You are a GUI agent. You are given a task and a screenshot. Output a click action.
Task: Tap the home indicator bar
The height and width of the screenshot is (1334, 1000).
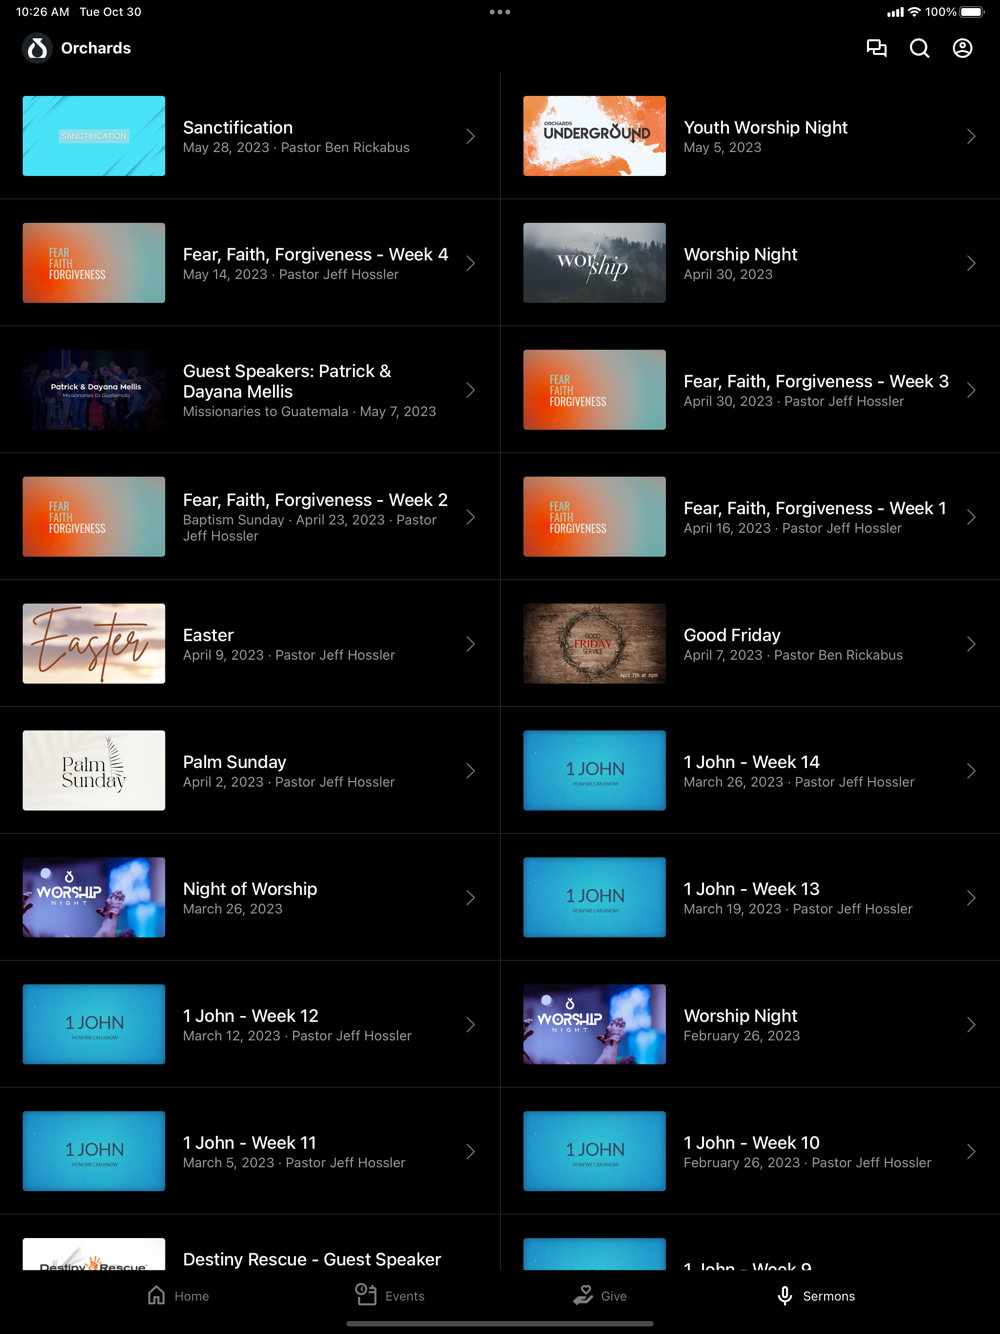click(500, 1323)
